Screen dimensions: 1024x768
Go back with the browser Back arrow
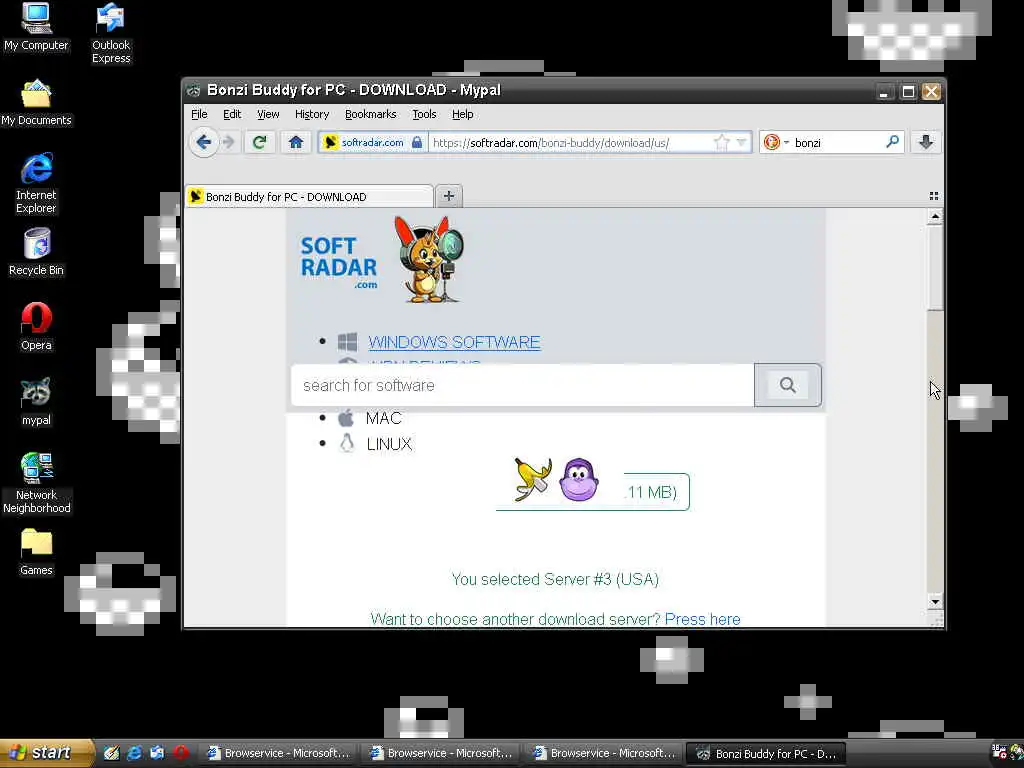coord(204,142)
